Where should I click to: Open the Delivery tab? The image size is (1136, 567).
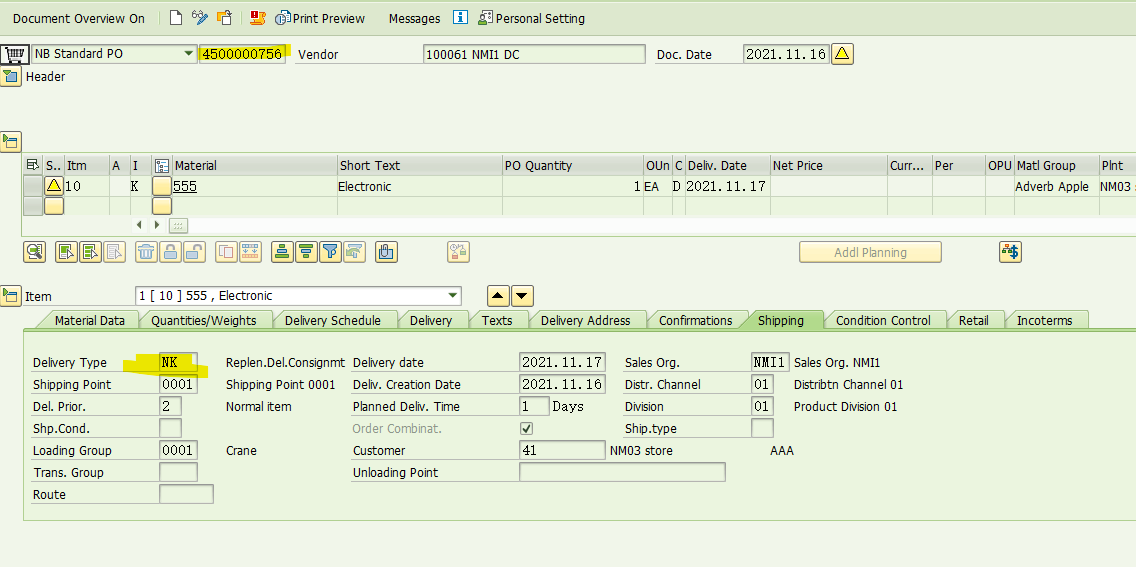click(431, 320)
